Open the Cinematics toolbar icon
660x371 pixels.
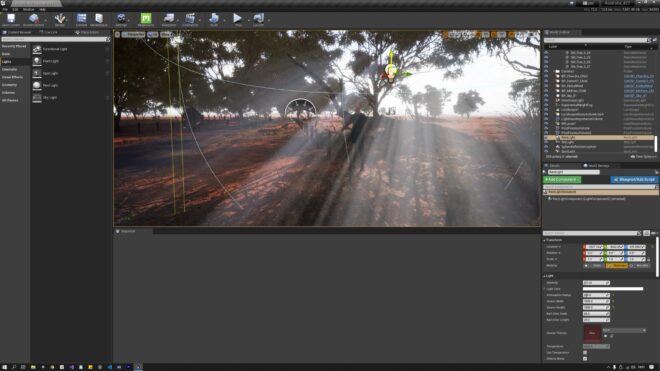point(190,19)
